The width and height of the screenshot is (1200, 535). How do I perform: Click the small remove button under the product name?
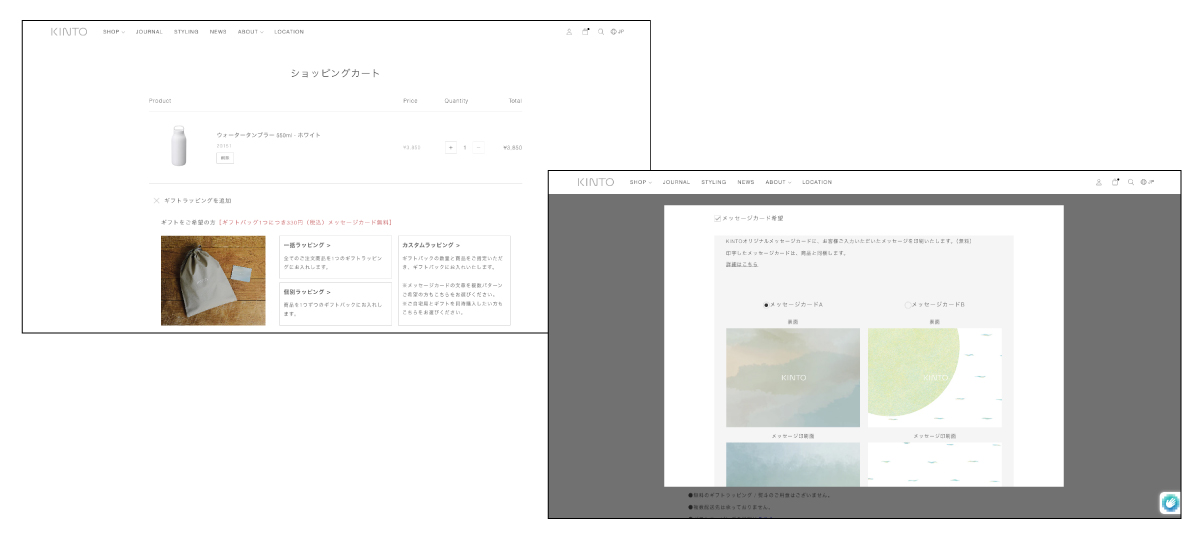[225, 158]
